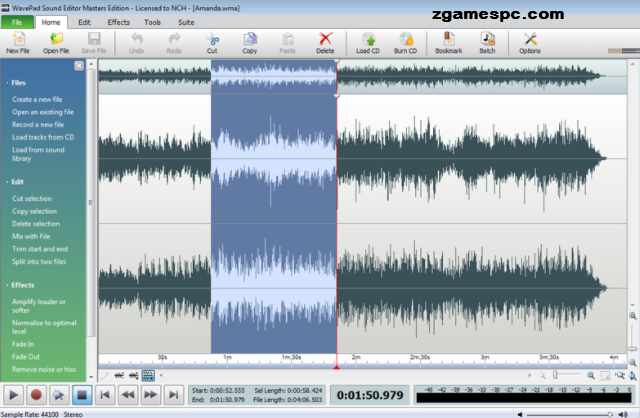The image size is (640, 418).
Task: Switch to the Edit tab
Action: tap(84, 22)
